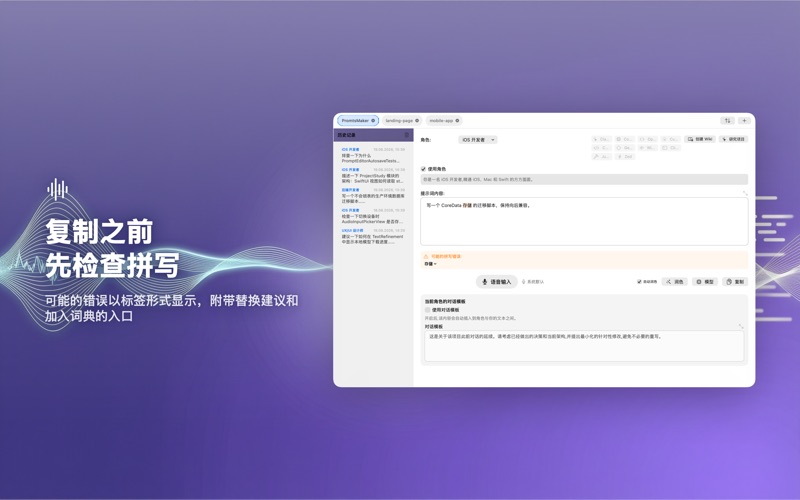The image size is (800, 500).
Task: Click the spelling warning triangle icon
Action: [x=426, y=257]
